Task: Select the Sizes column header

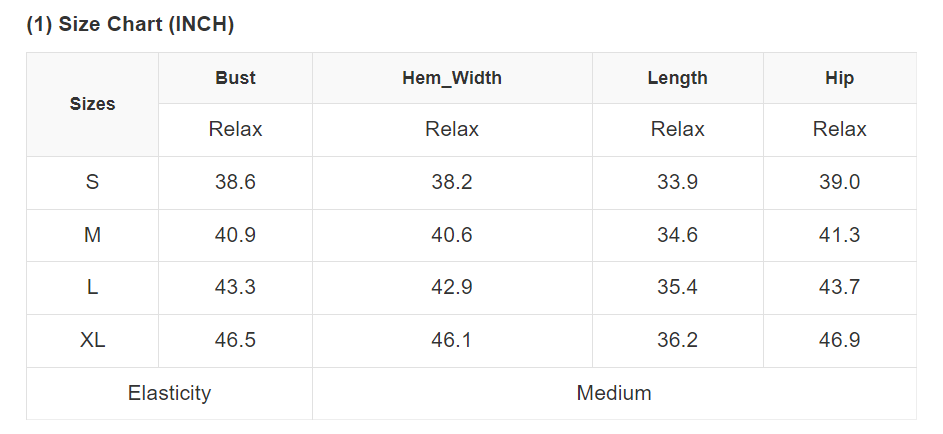Action: [x=92, y=104]
